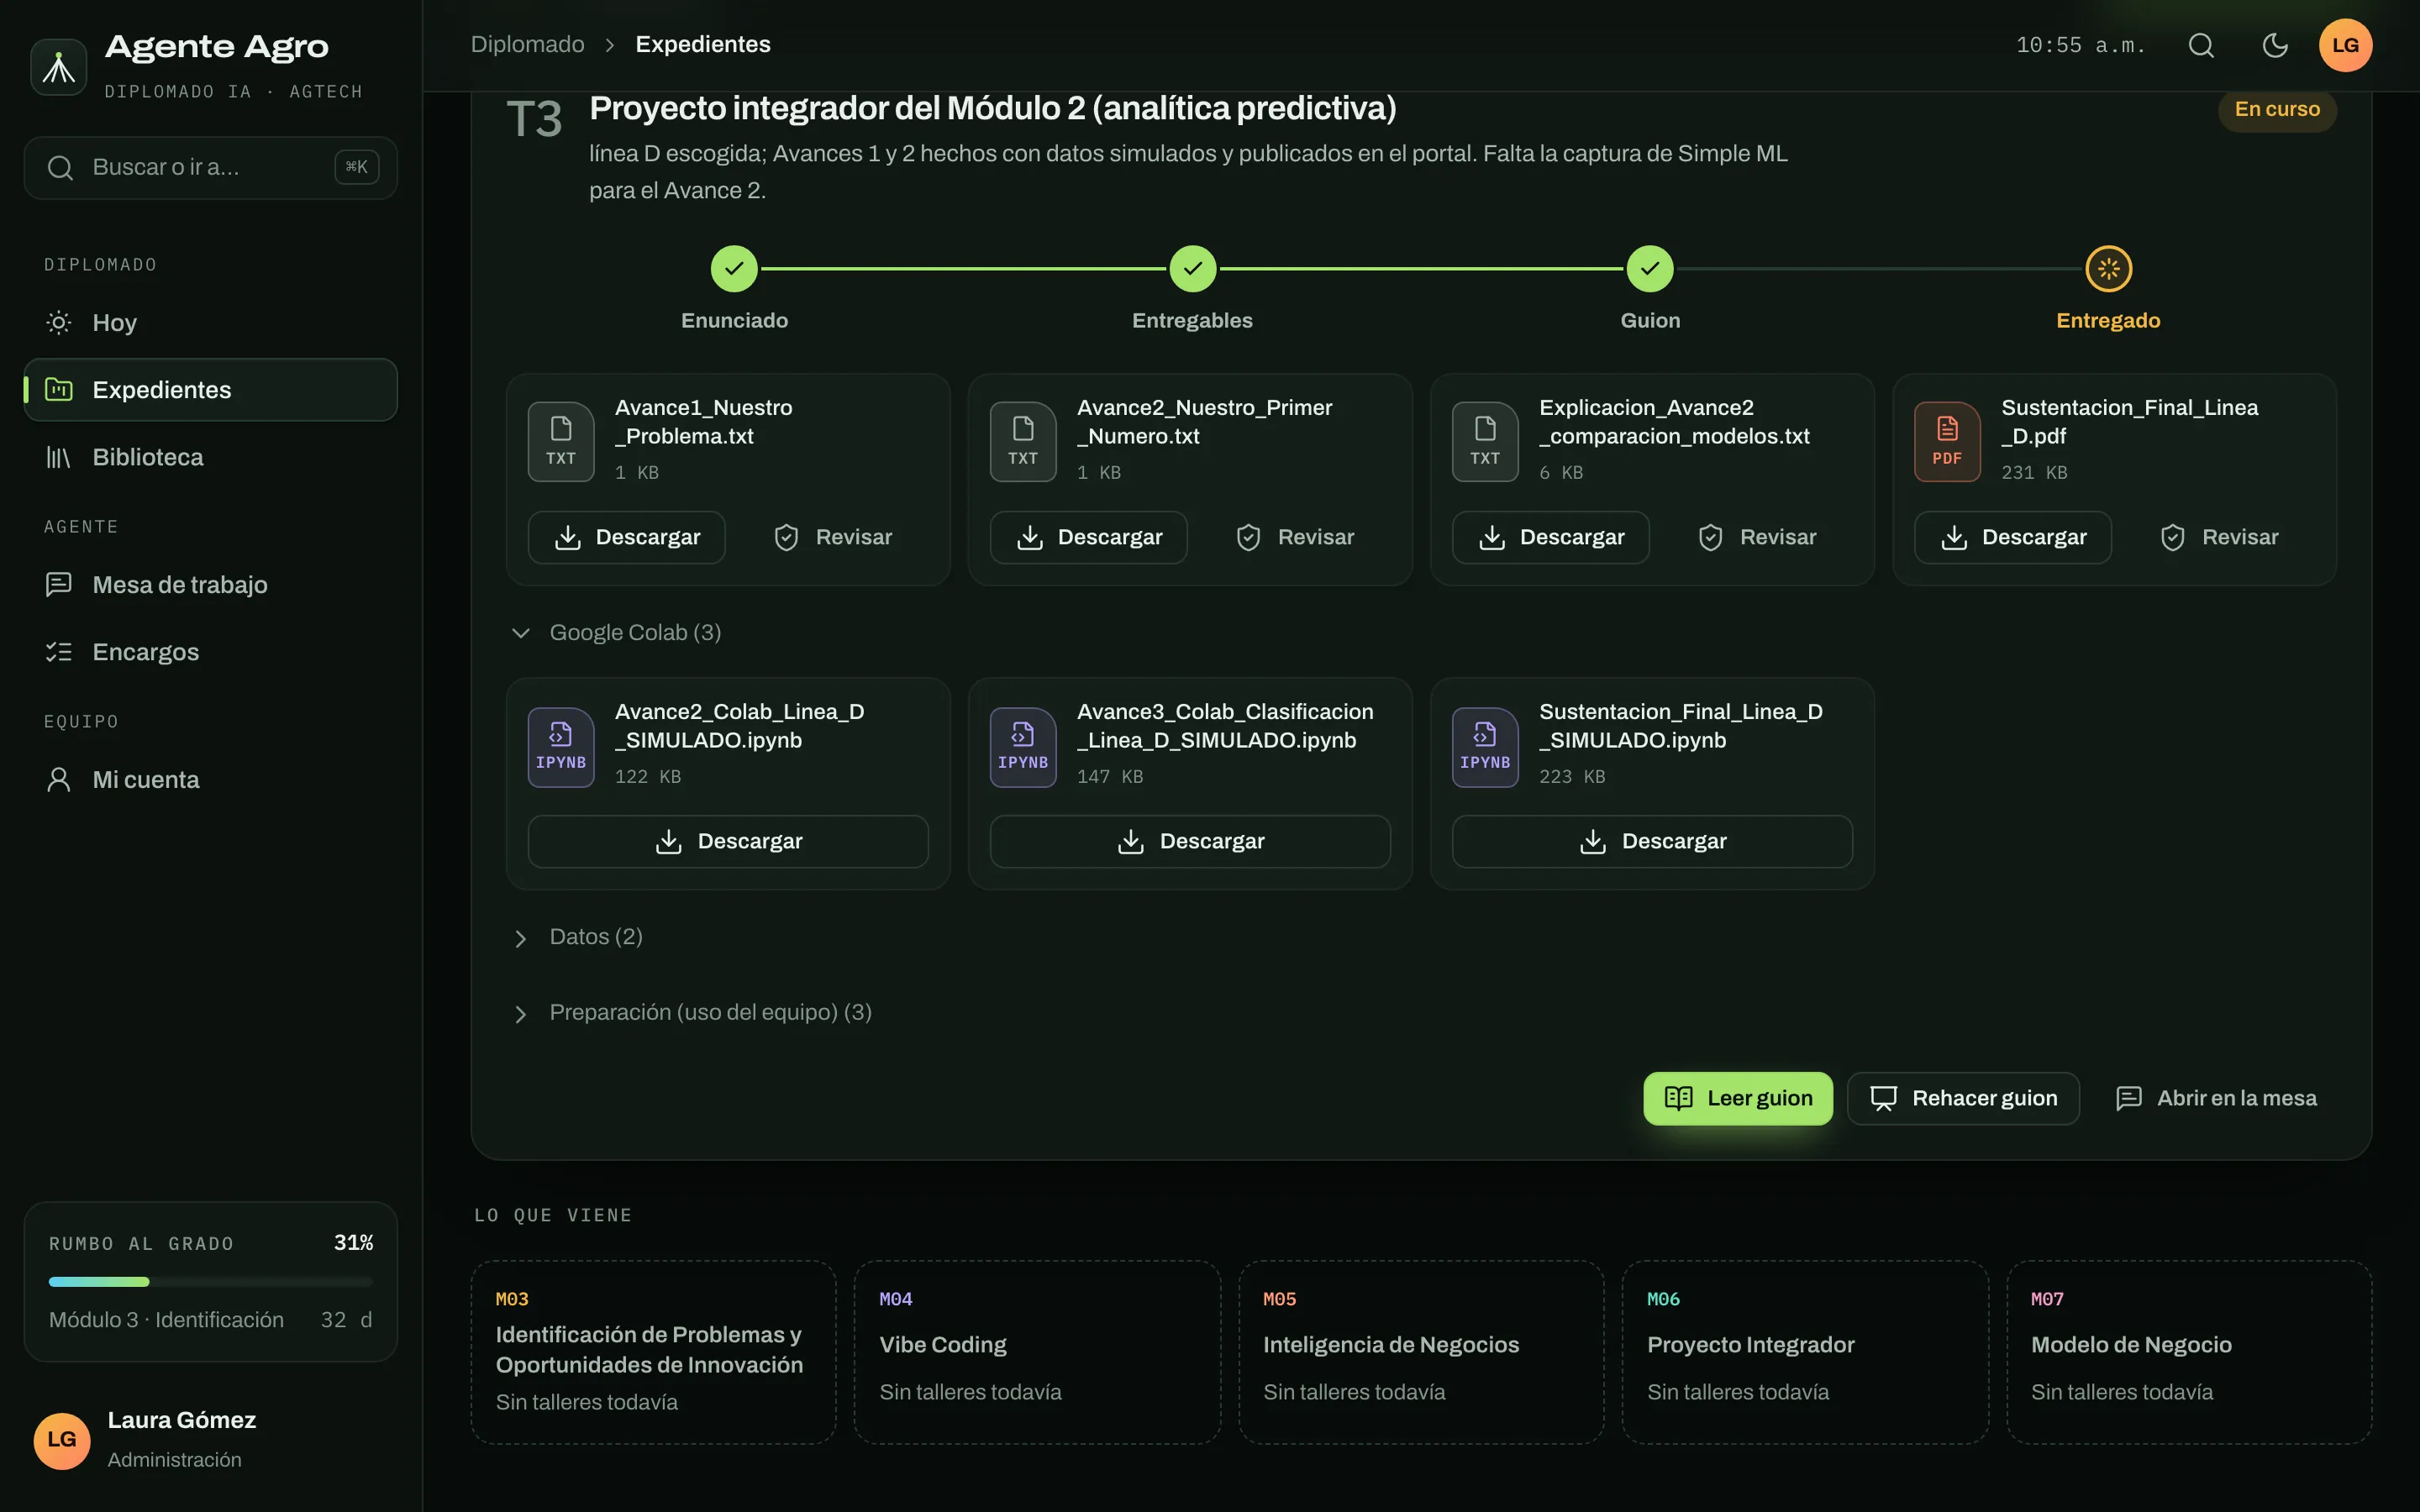Screen dimensions: 2420x1512
Task: Select the Entregables step checkmark
Action: 1192,268
